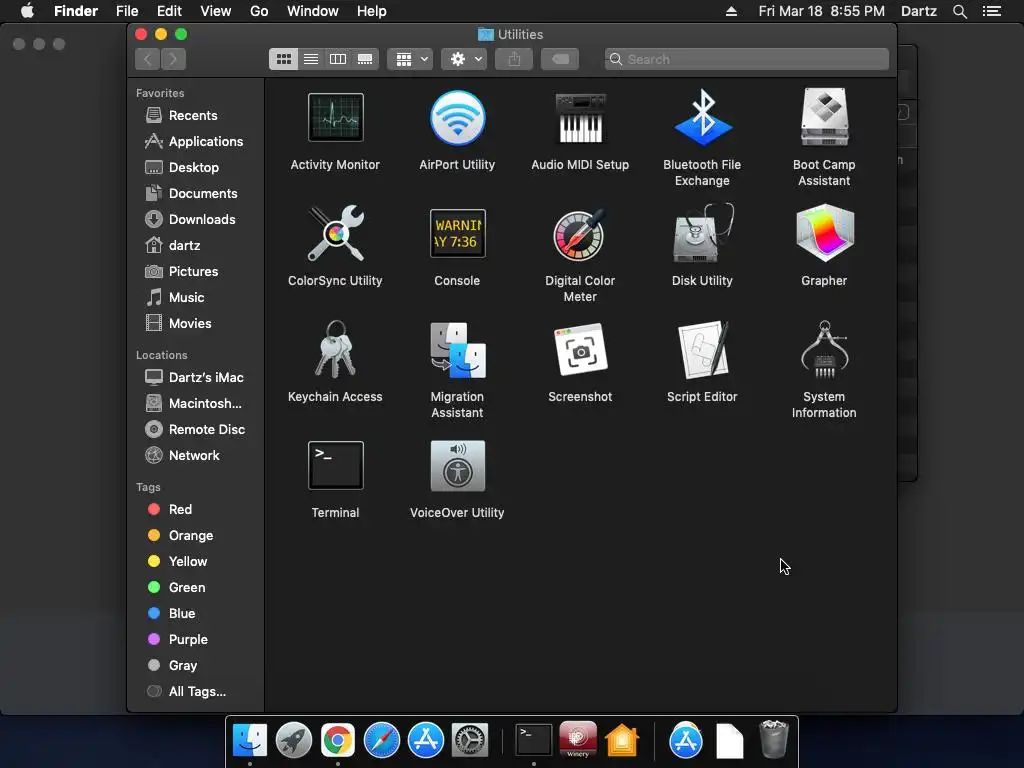Select Disk Utility icon
The image size is (1024, 768).
[702, 233]
